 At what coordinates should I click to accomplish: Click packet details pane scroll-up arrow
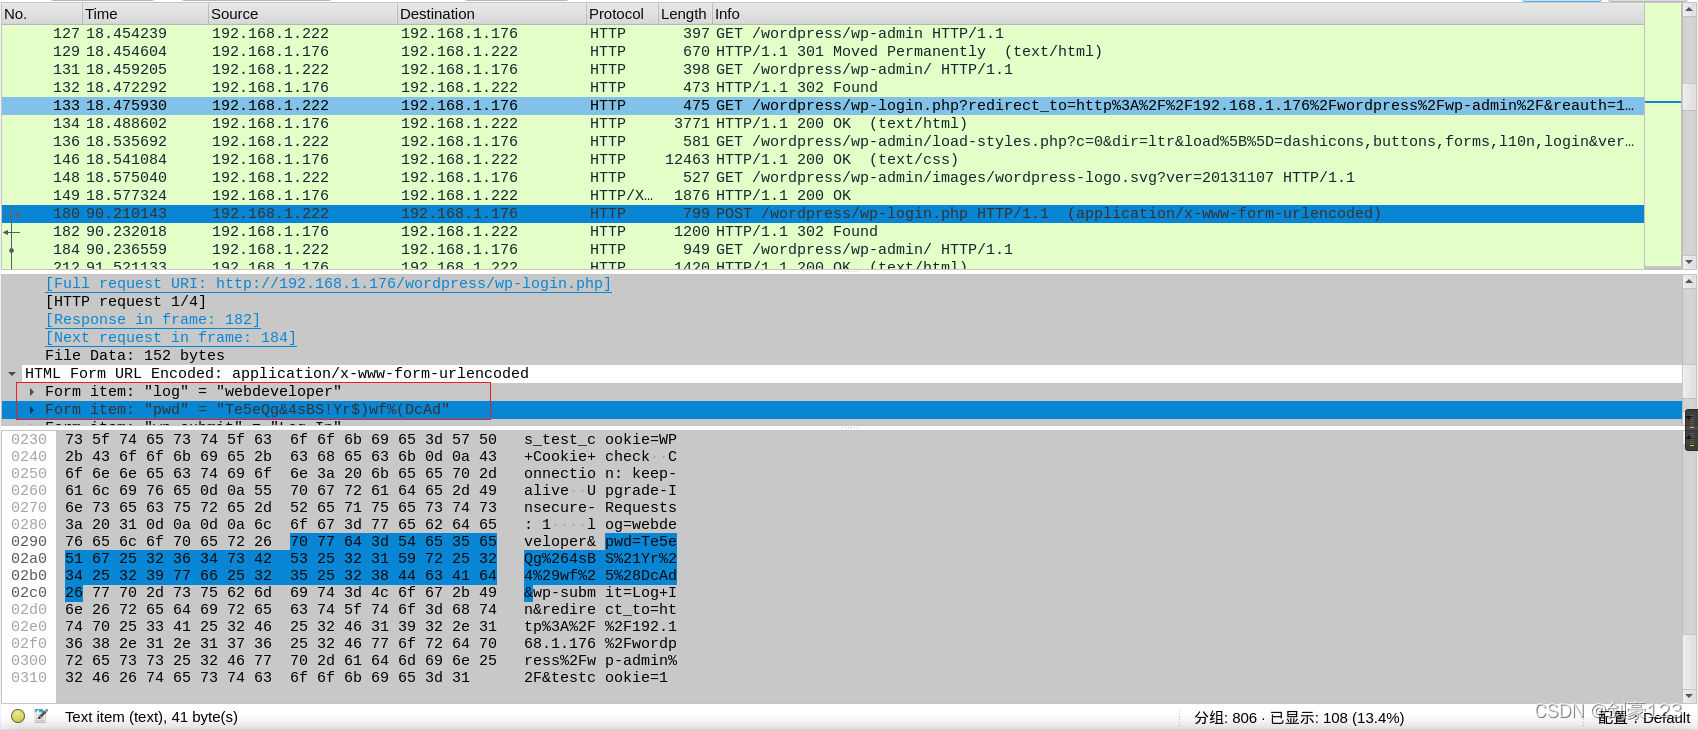[x=1689, y=283]
